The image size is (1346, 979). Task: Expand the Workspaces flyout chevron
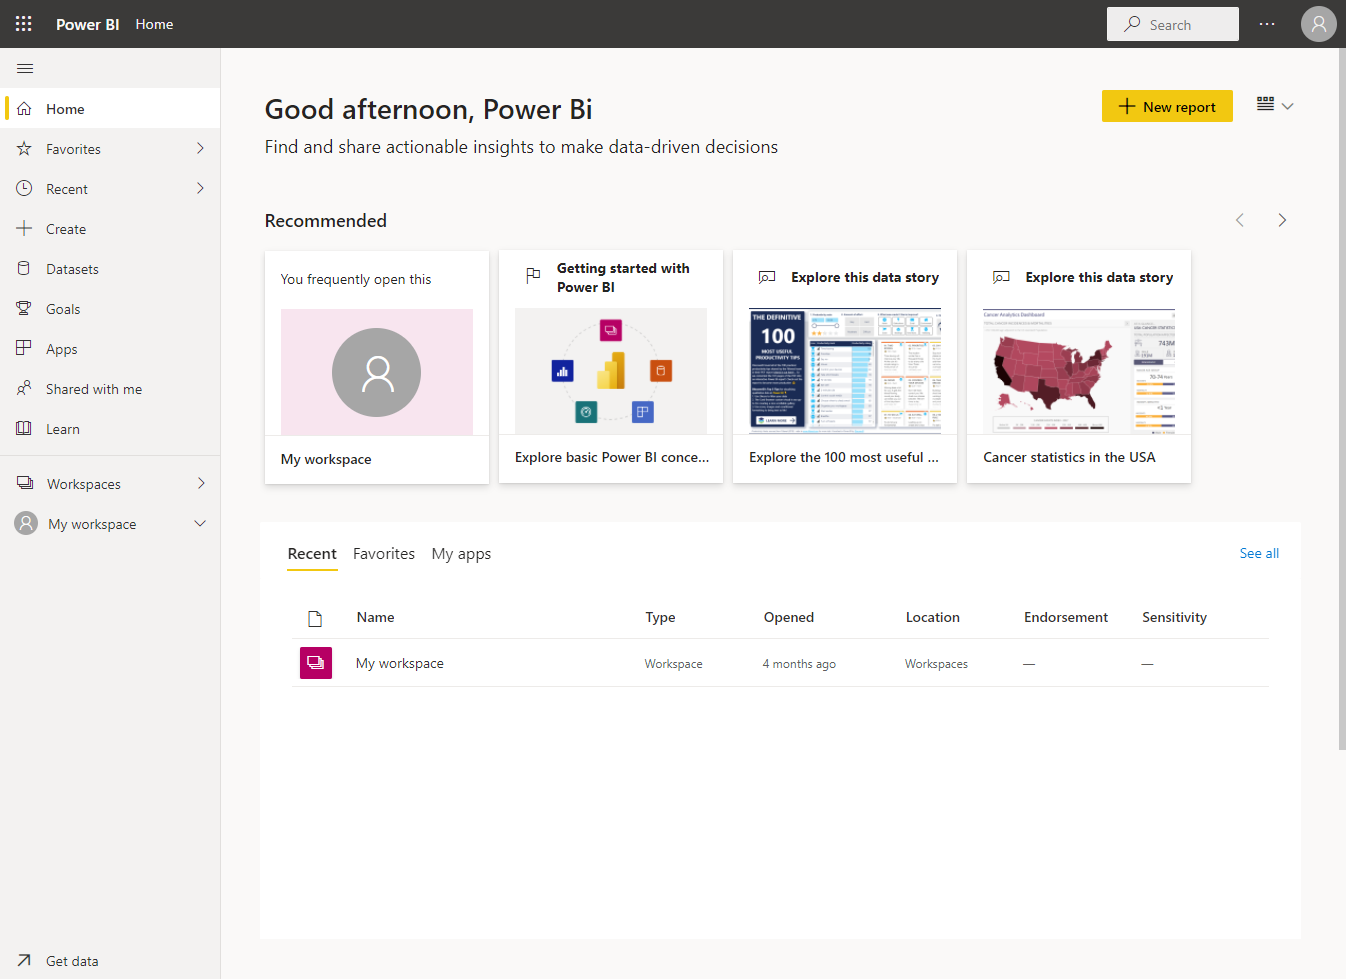[x=200, y=483]
